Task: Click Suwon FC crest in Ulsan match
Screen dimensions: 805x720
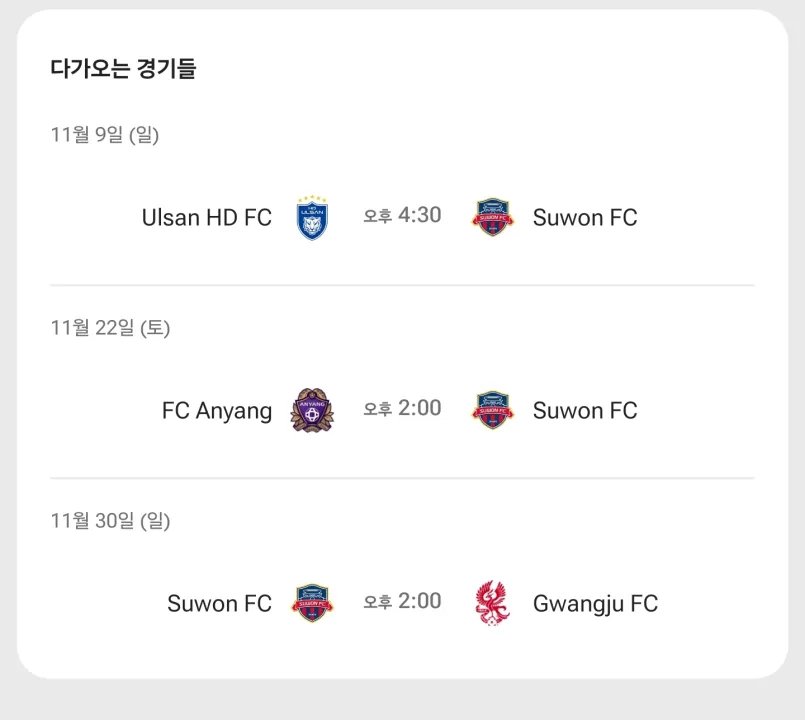Action: pyautogui.click(x=493, y=217)
